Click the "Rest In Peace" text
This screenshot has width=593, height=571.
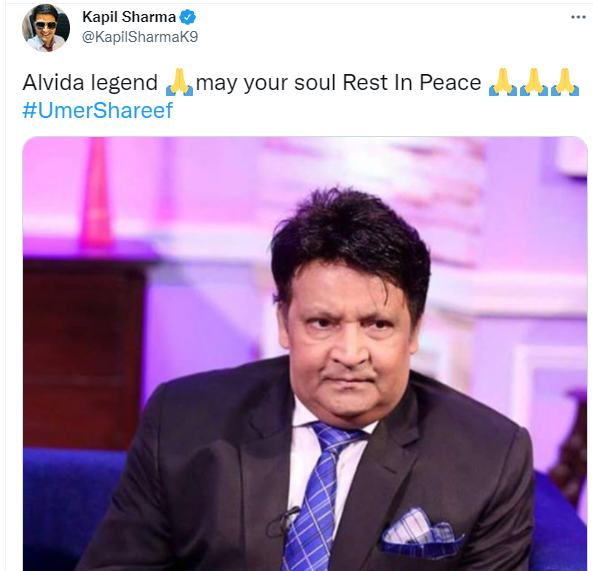[x=411, y=82]
